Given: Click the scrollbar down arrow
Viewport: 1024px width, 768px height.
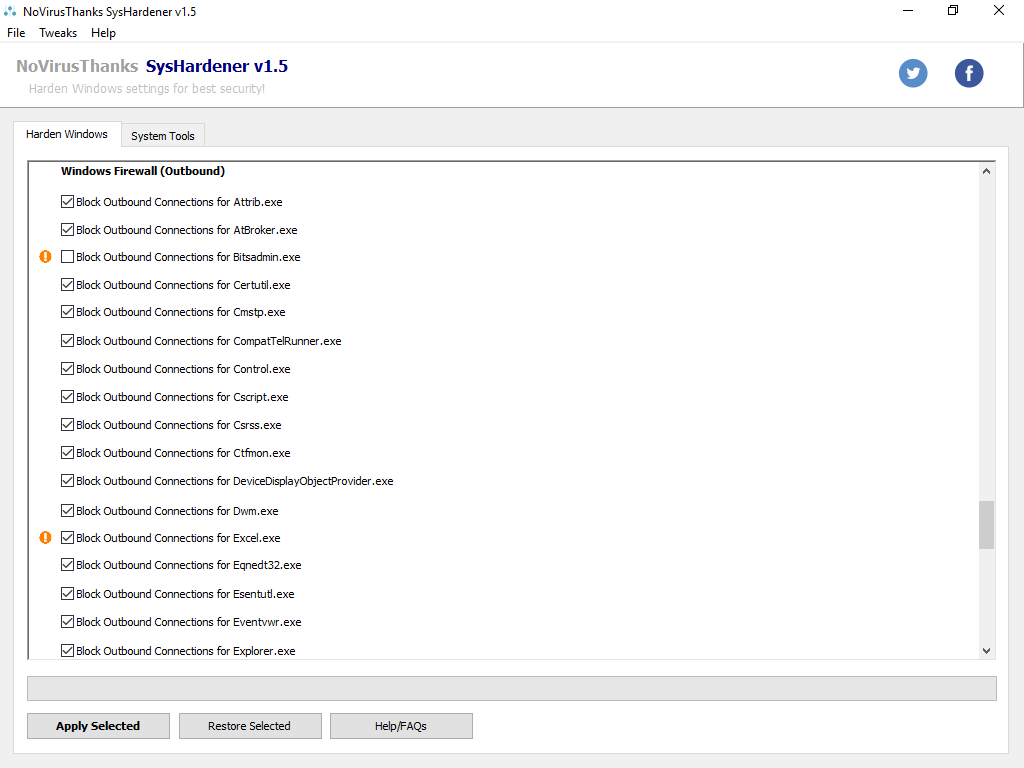Looking at the screenshot, I should (x=986, y=650).
